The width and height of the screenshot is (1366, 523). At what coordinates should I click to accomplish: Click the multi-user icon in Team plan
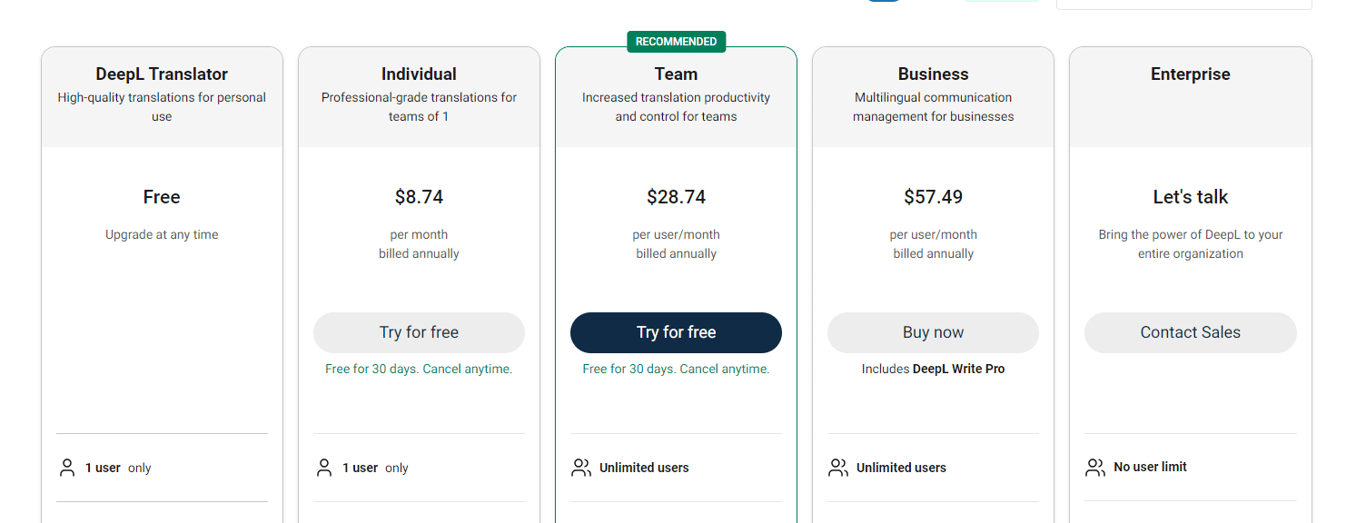click(581, 467)
